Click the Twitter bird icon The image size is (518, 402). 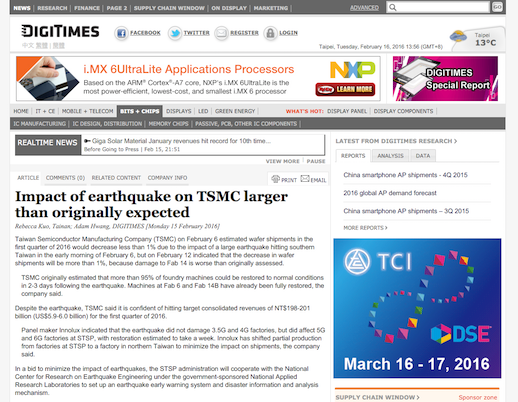coord(175,33)
